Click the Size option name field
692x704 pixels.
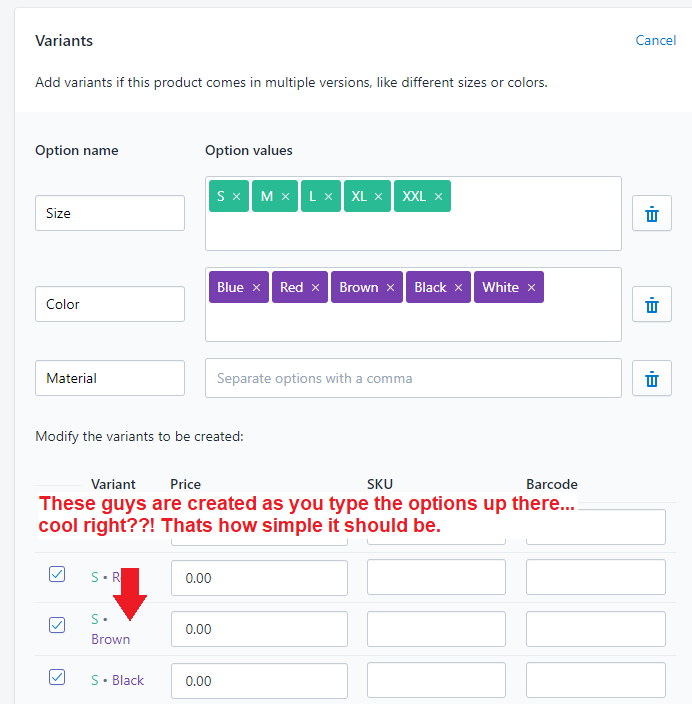(110, 213)
